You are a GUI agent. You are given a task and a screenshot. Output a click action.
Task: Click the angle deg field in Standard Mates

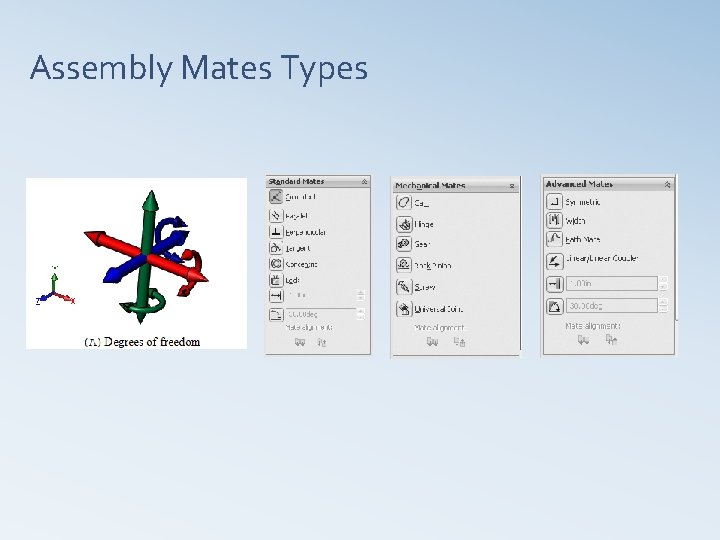321,314
